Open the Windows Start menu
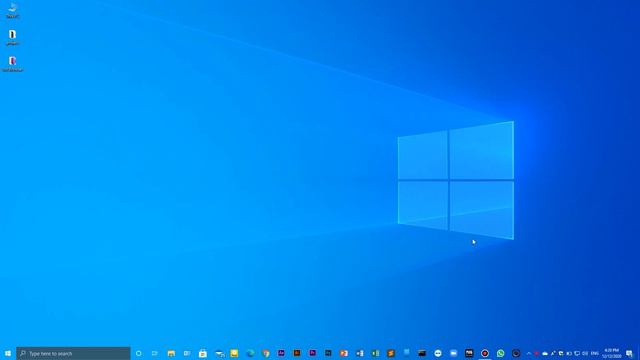640x360 pixels. tap(8, 353)
